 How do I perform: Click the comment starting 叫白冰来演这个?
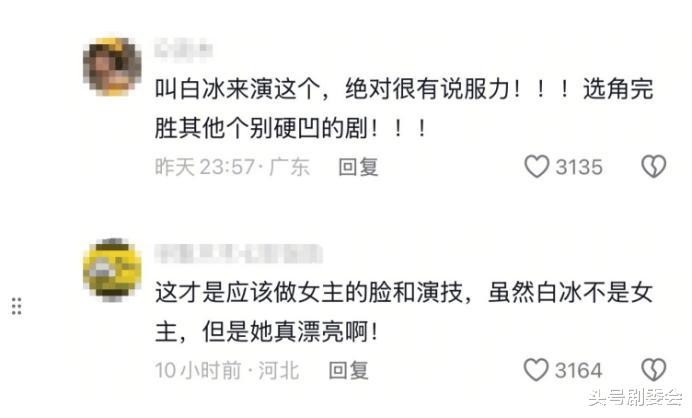[404, 109]
